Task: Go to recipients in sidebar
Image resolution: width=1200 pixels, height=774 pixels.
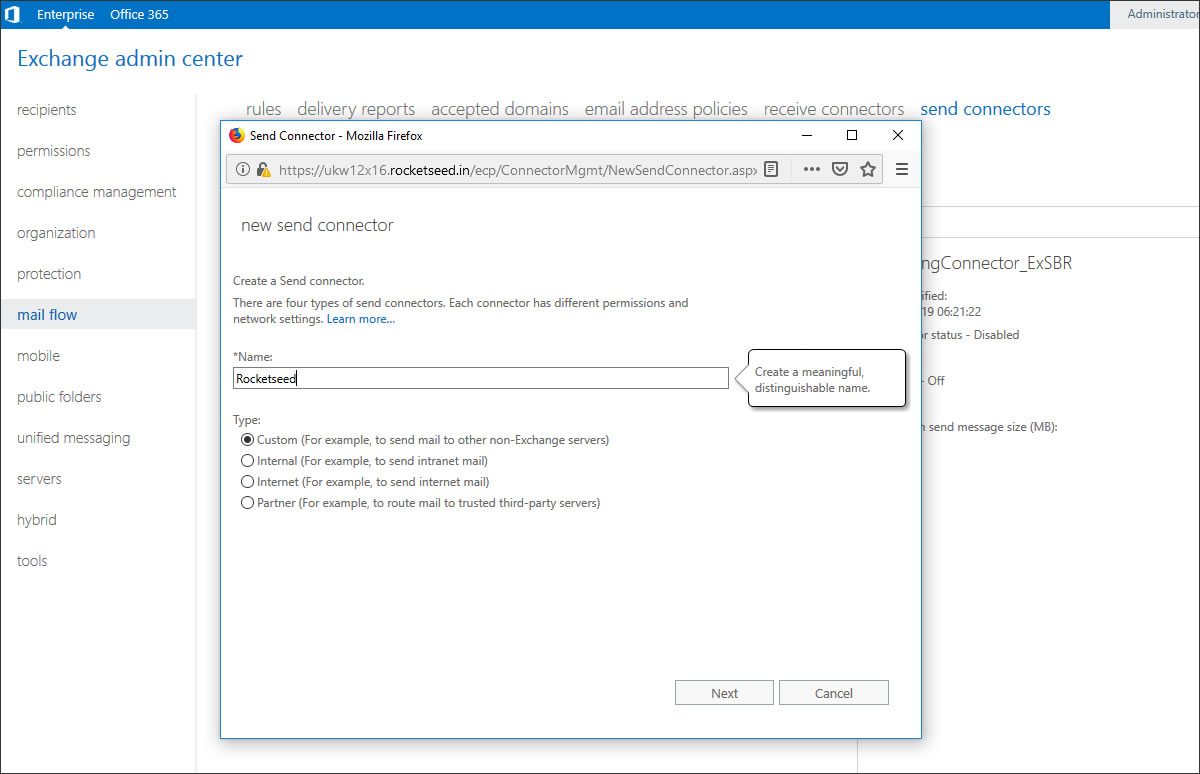Action: tap(47, 110)
